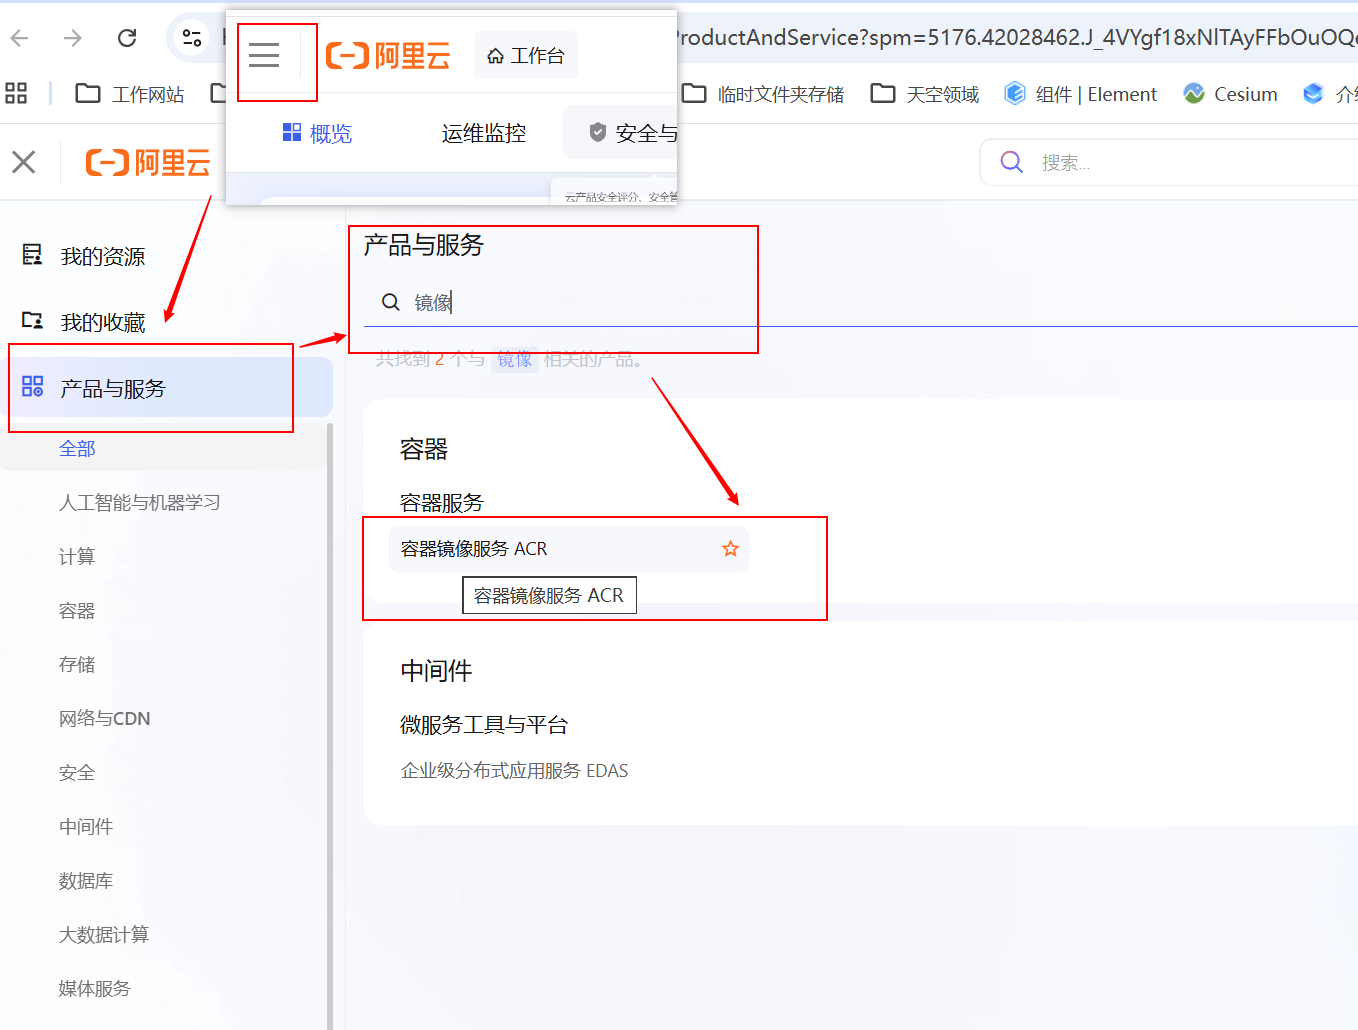Click the browser address bar URL

pos(1015,38)
